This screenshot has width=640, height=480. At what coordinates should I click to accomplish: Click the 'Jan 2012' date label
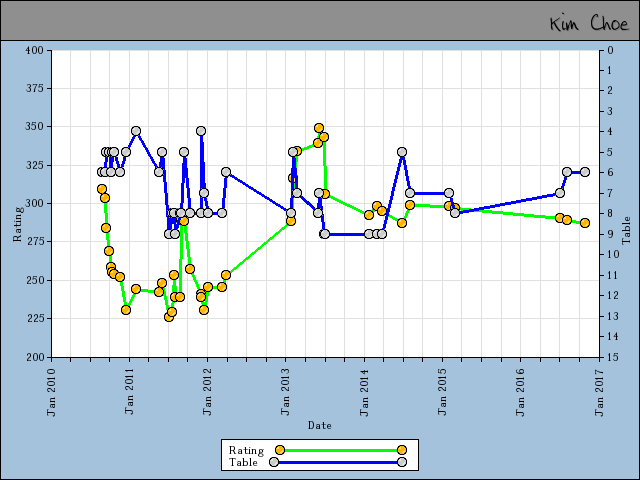click(207, 392)
